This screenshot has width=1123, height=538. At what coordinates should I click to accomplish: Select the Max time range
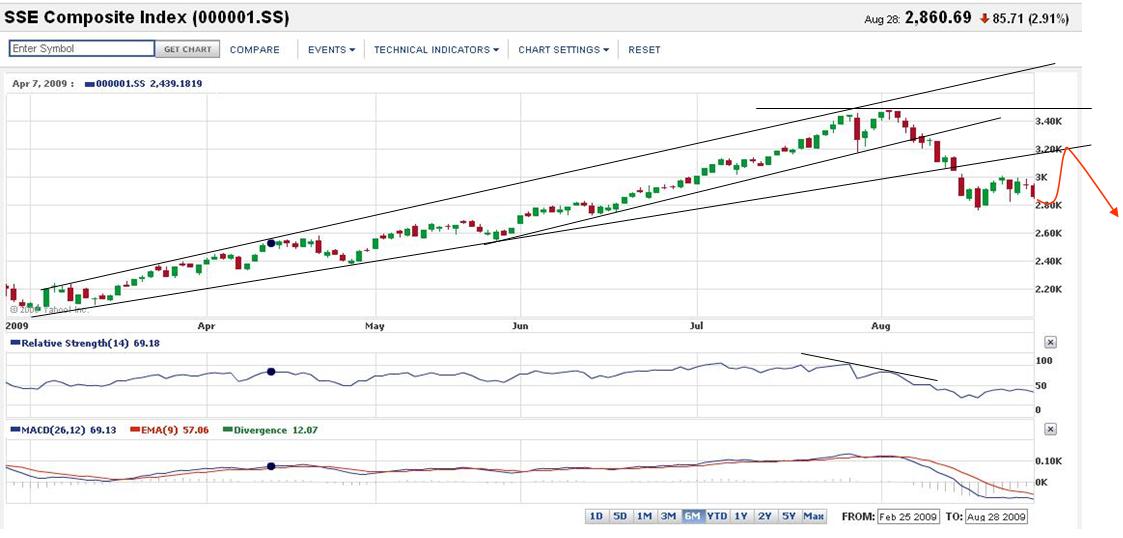(814, 516)
